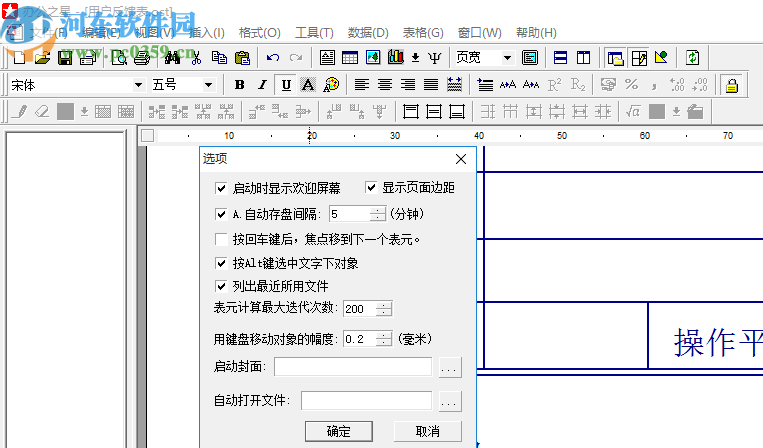
Task: Click the iteration count field 200
Action: pos(360,309)
